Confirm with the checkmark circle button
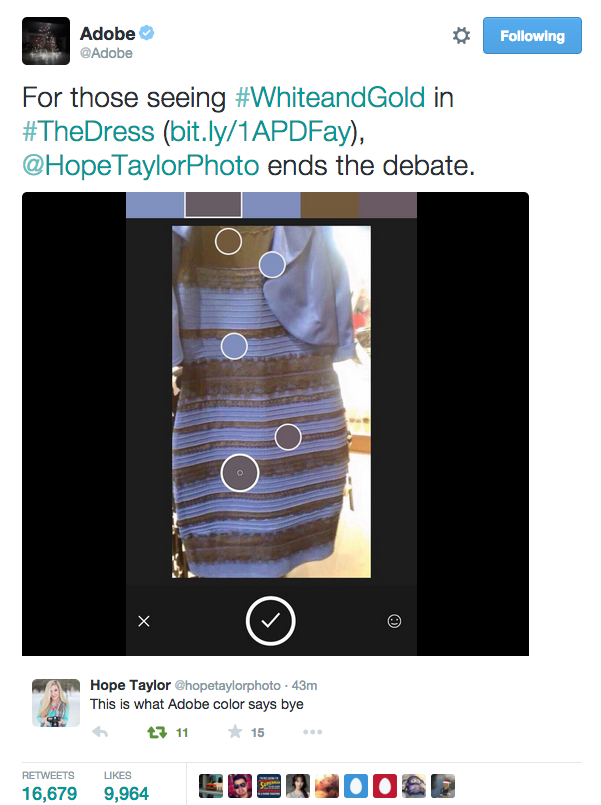This screenshot has width=601, height=805. (270, 621)
